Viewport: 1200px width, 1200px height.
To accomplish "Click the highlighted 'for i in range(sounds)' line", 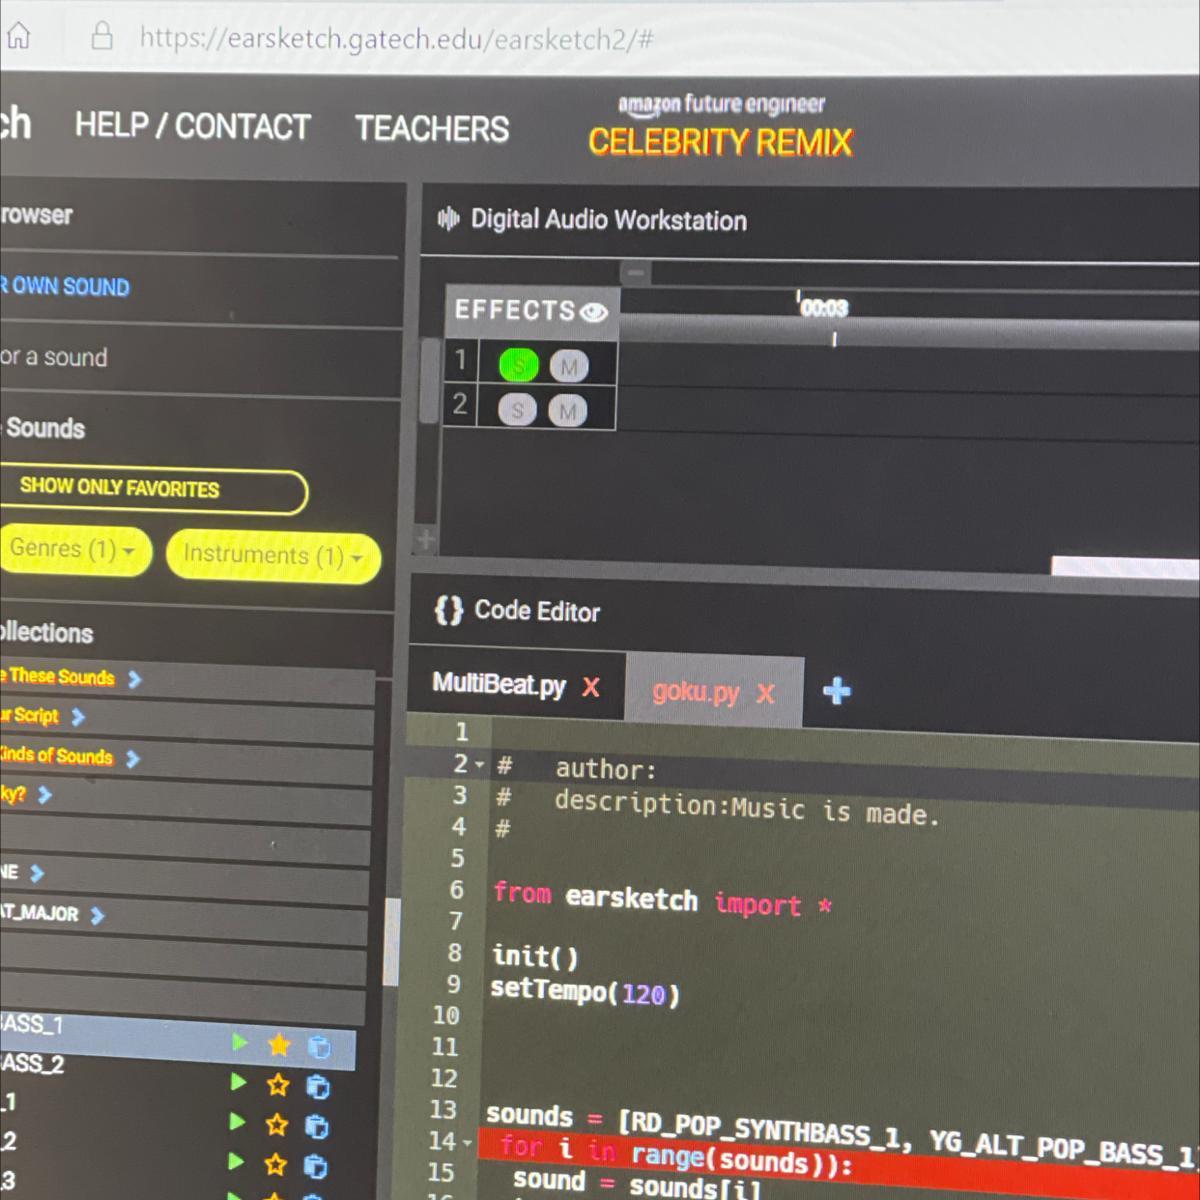I will 838,1163.
